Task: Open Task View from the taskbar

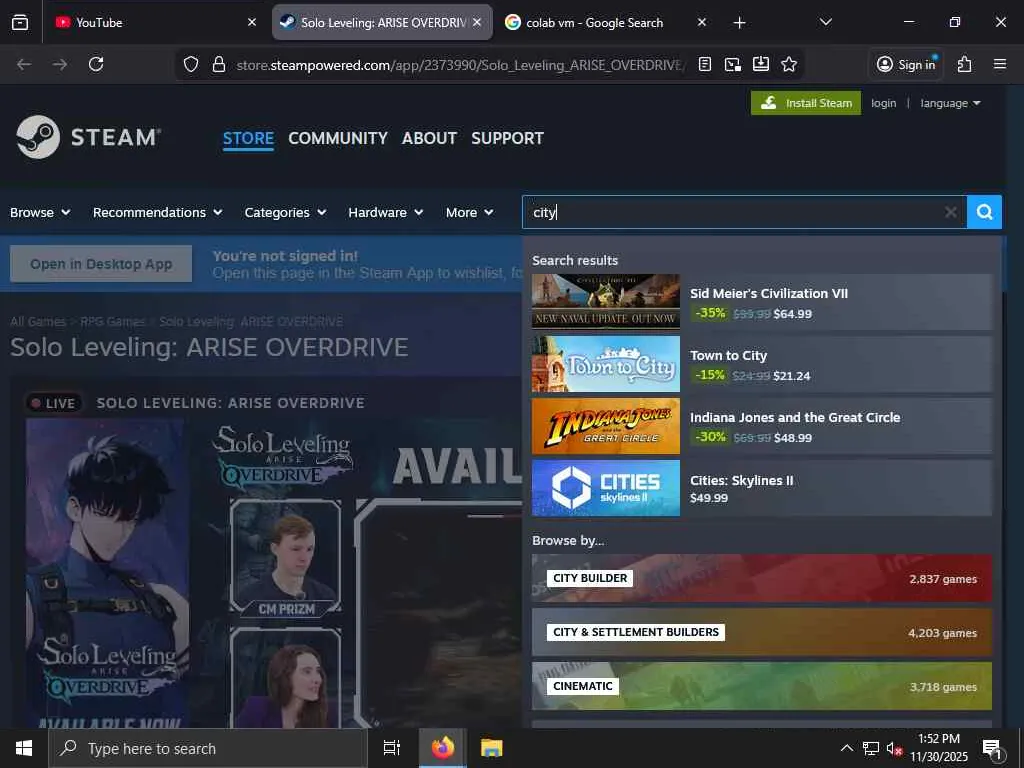Action: tap(392, 748)
